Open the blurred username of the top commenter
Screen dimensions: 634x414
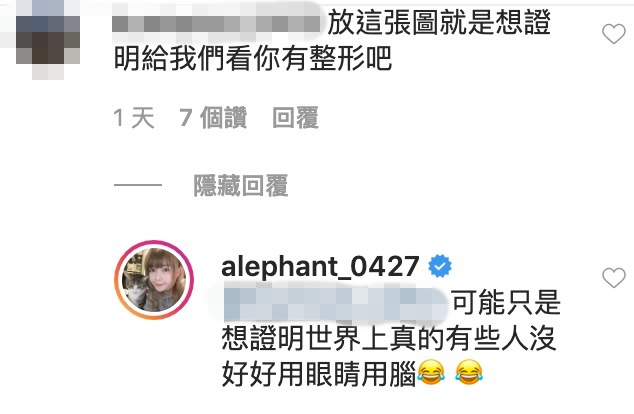coord(216,23)
